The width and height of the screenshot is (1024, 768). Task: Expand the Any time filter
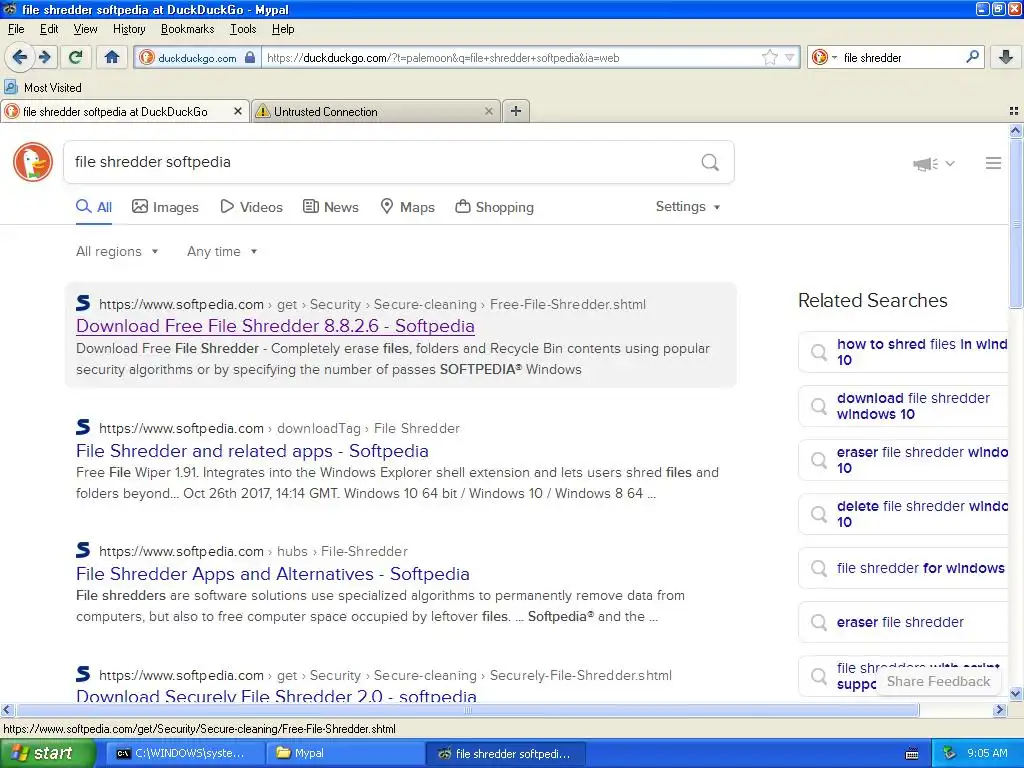click(x=222, y=251)
